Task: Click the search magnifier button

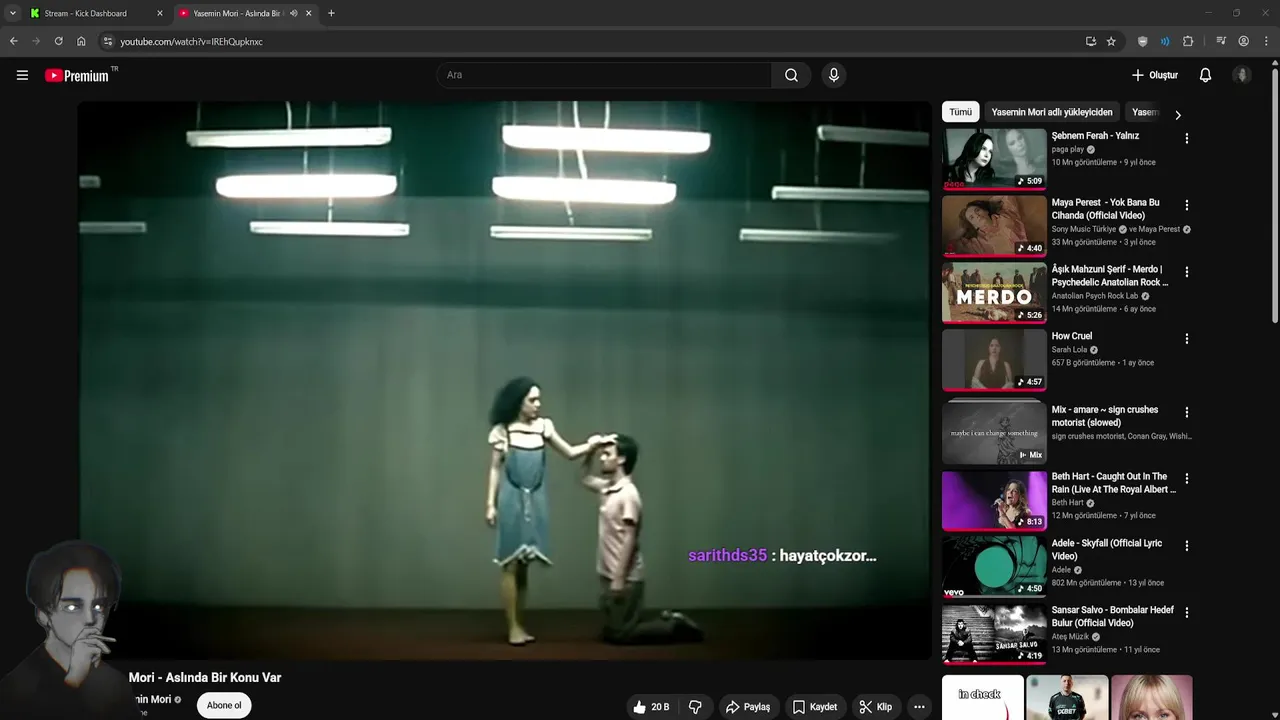Action: [791, 75]
